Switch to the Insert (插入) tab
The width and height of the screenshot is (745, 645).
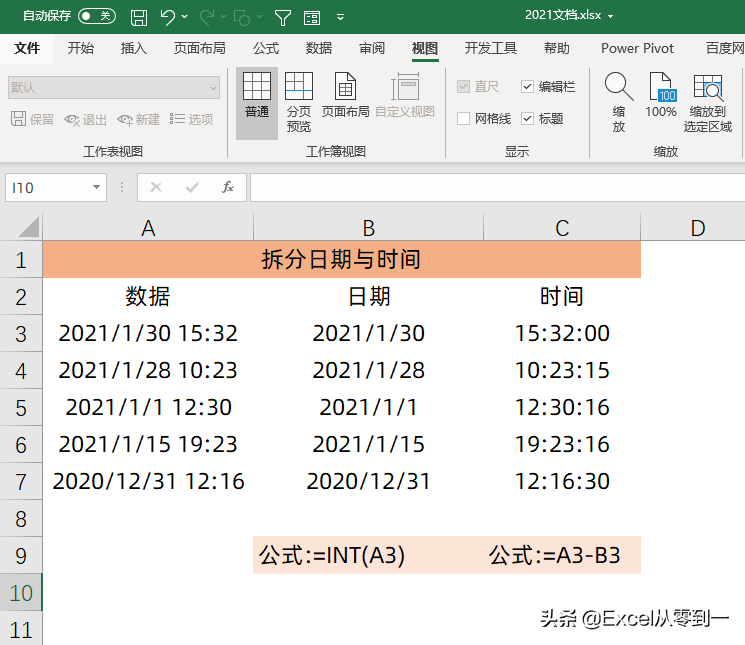point(134,48)
